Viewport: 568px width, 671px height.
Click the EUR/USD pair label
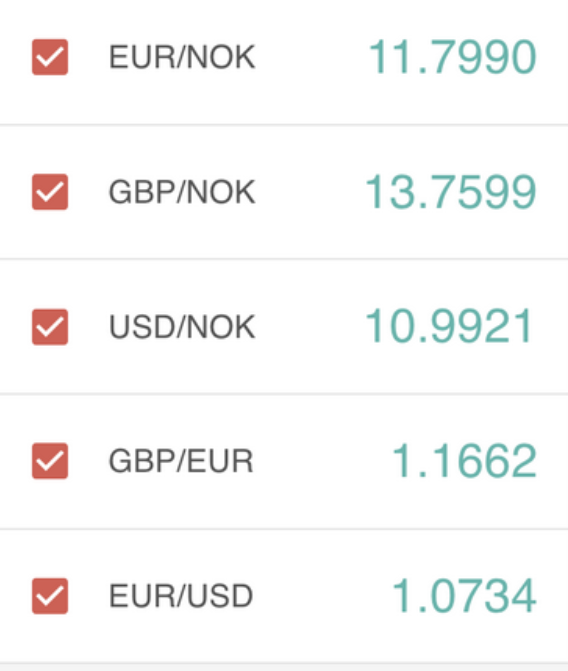[181, 596]
